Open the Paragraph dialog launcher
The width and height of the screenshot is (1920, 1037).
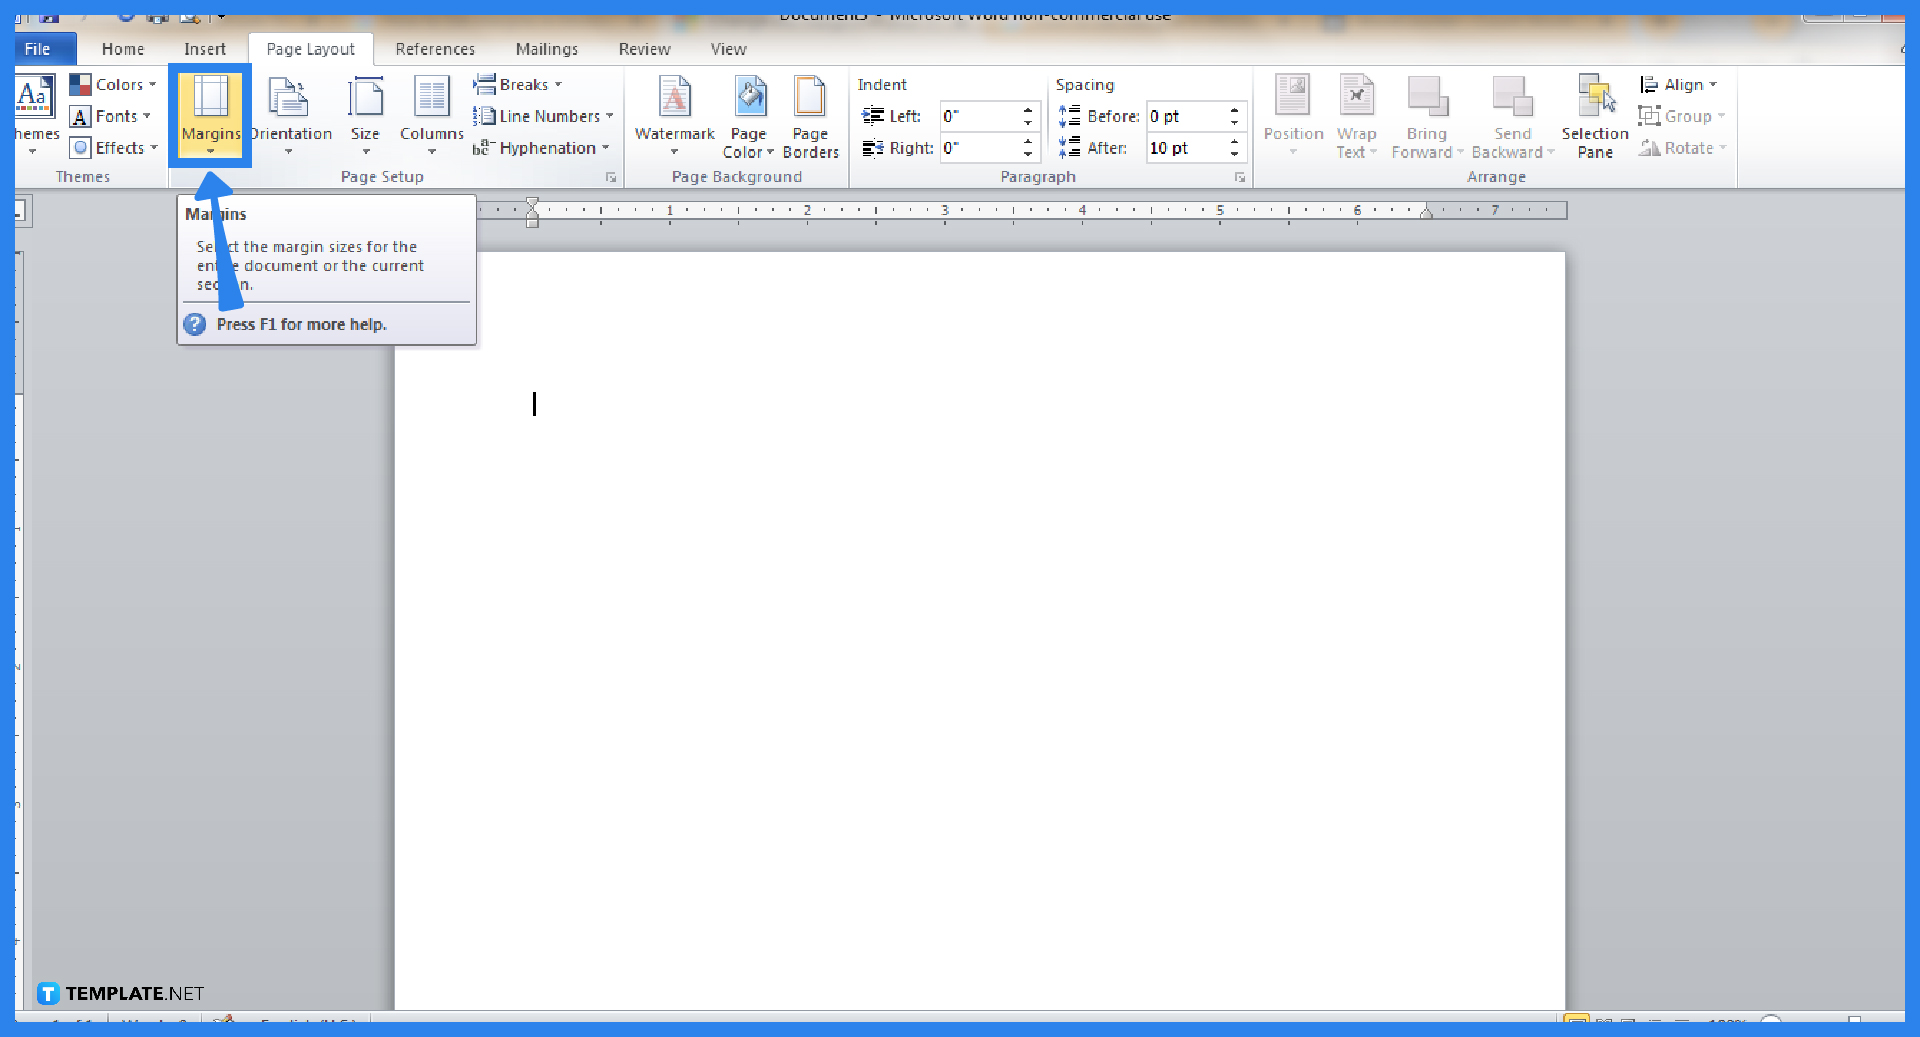coord(1239,177)
